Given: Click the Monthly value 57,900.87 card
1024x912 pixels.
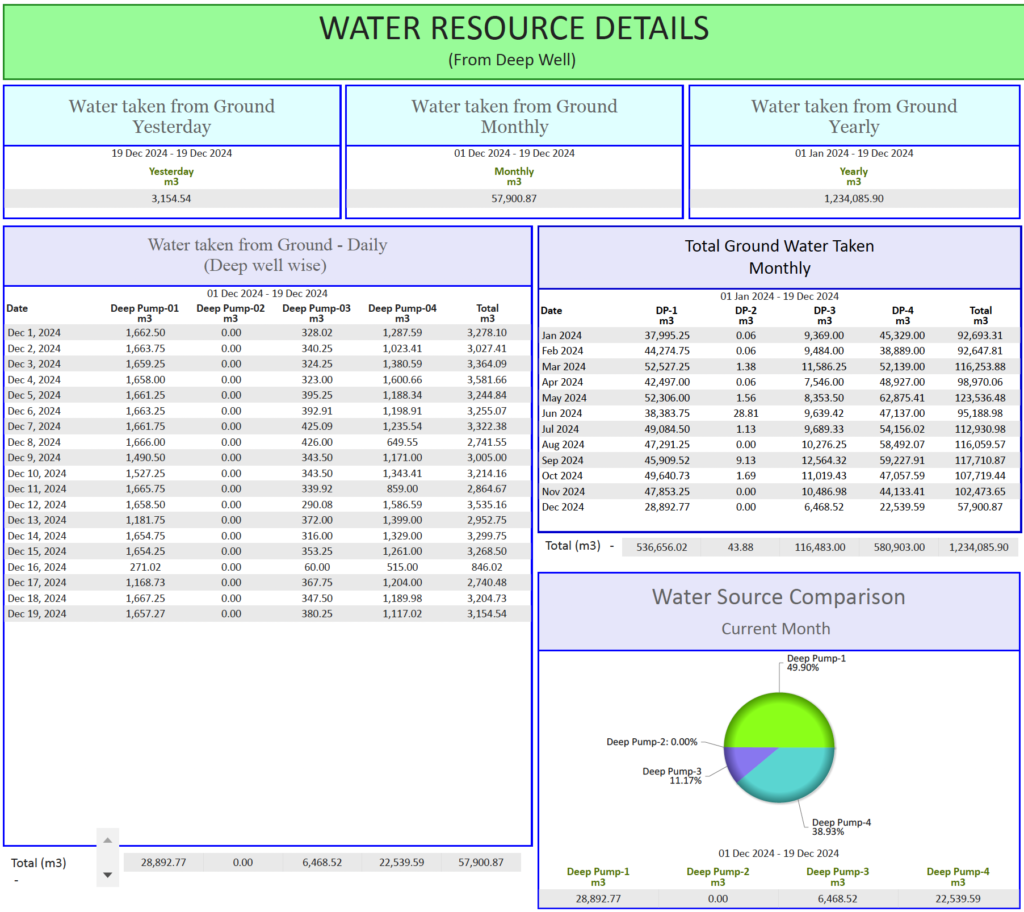Looking at the screenshot, I should pyautogui.click(x=514, y=198).
